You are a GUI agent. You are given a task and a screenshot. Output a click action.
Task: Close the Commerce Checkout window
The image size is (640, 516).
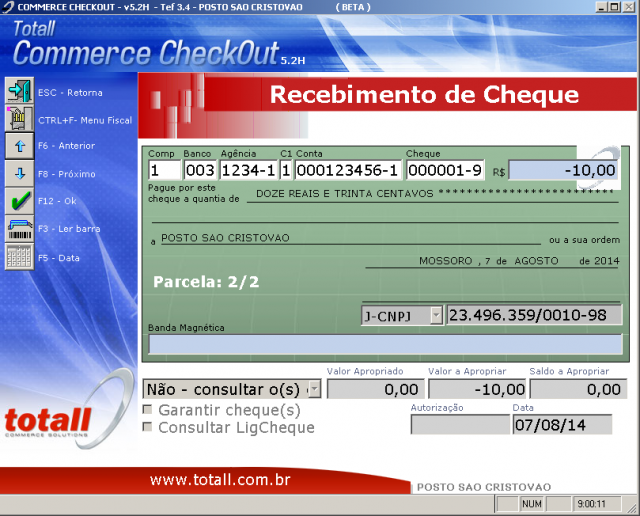[629, 7]
